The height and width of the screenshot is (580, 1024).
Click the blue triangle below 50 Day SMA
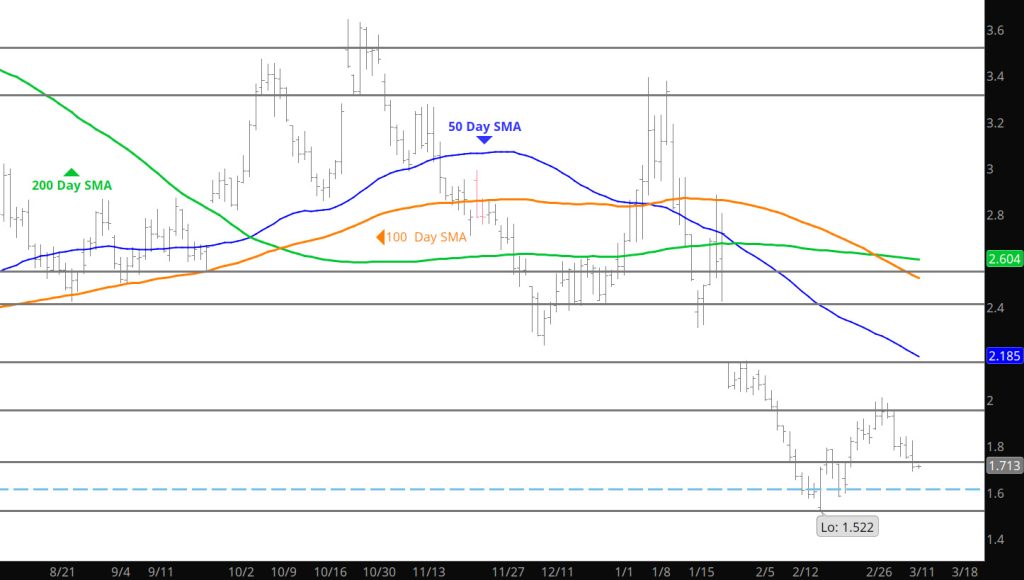click(484, 140)
